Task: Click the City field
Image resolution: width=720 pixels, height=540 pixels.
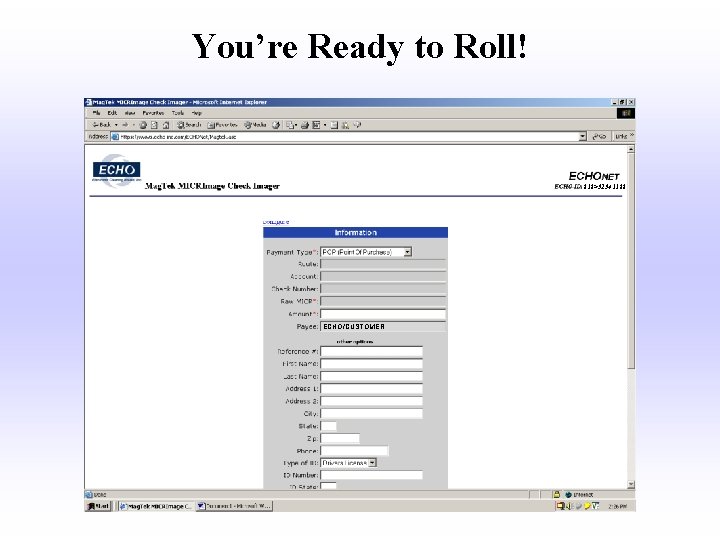Action: pyautogui.click(x=371, y=413)
